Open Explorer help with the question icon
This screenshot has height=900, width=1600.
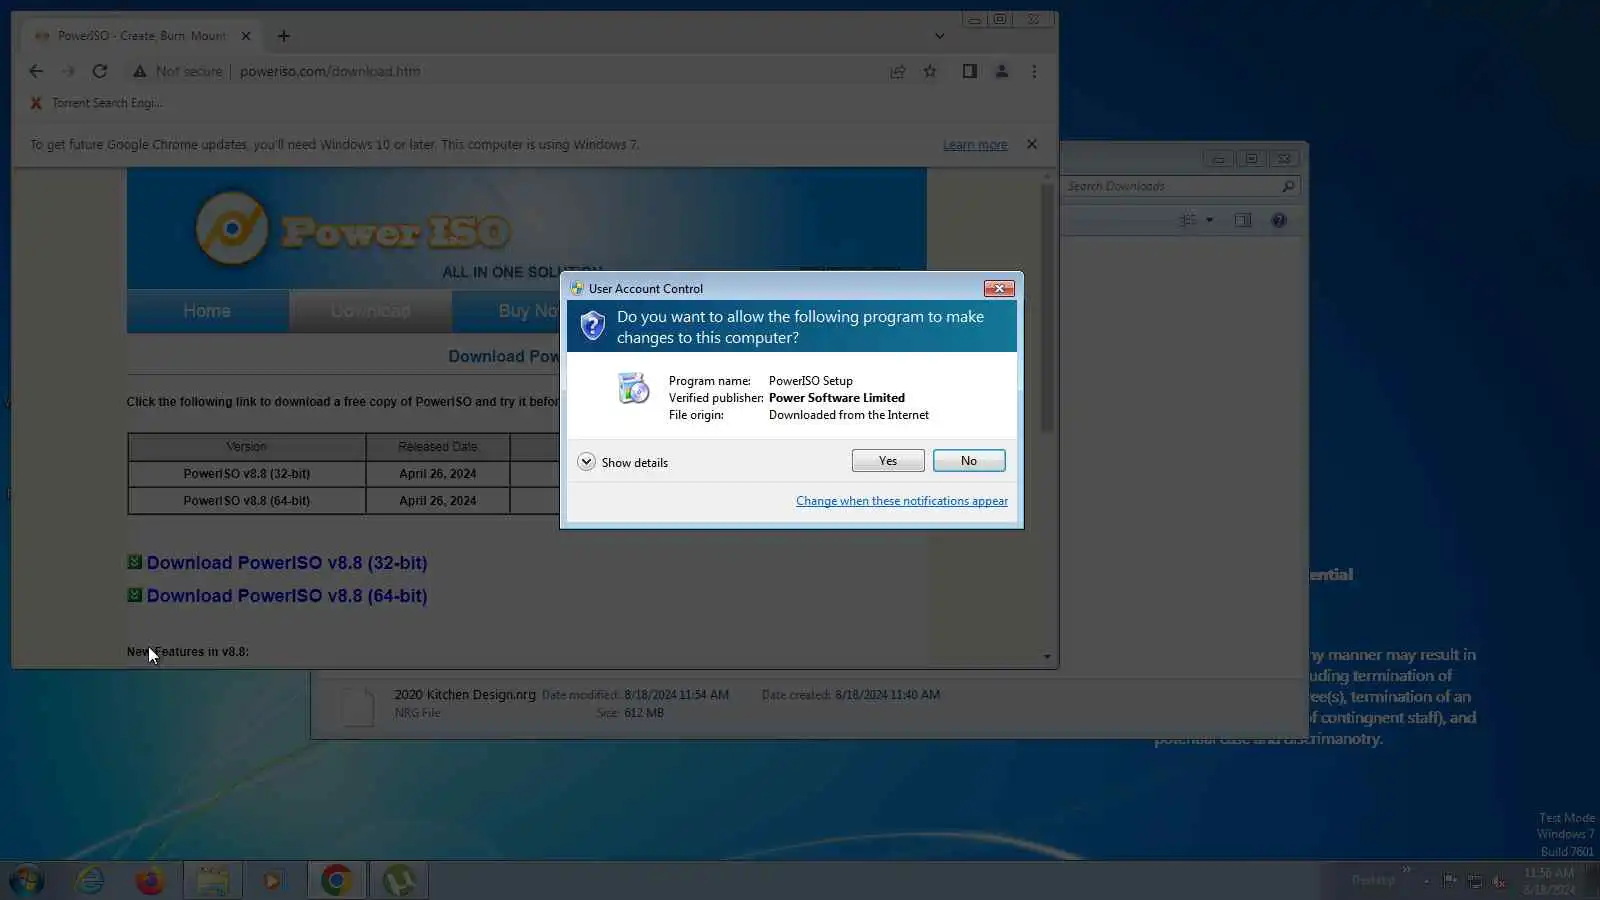pyautogui.click(x=1279, y=220)
